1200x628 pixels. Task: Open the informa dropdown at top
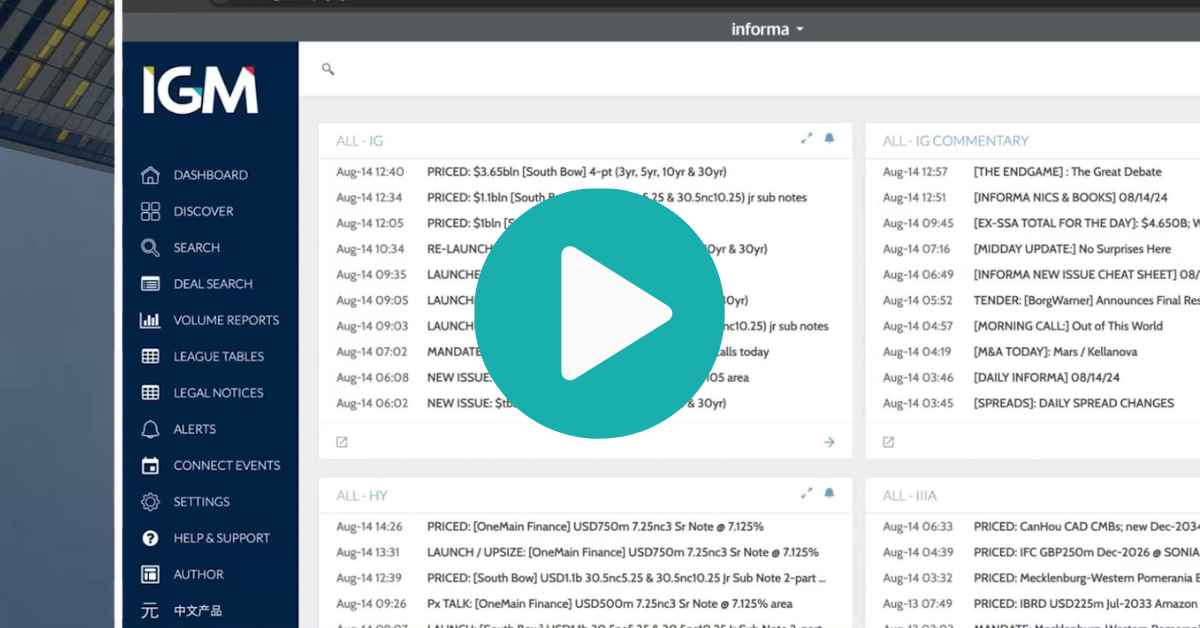click(767, 29)
